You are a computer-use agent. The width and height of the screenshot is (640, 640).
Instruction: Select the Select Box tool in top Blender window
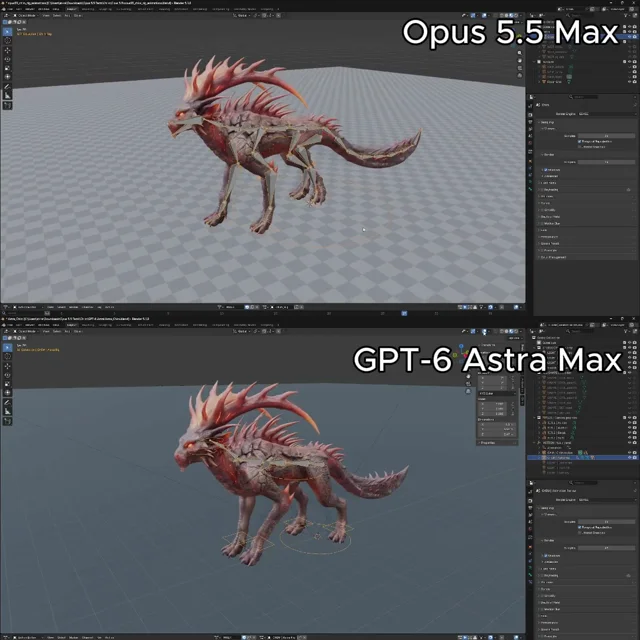pyautogui.click(x=7, y=31)
